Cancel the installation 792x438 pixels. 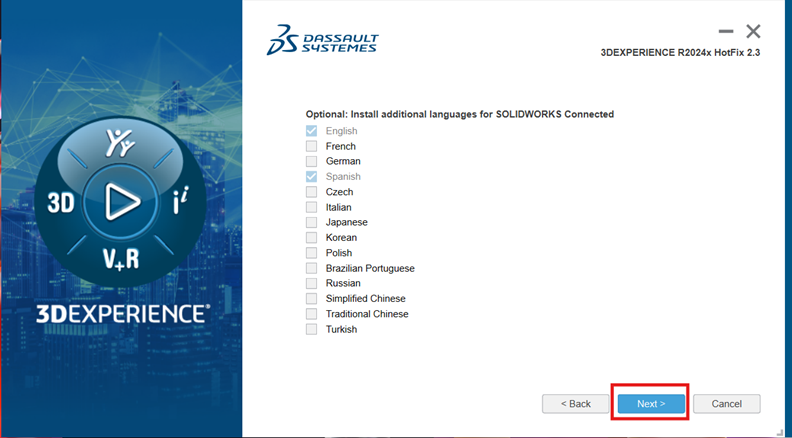(x=726, y=404)
